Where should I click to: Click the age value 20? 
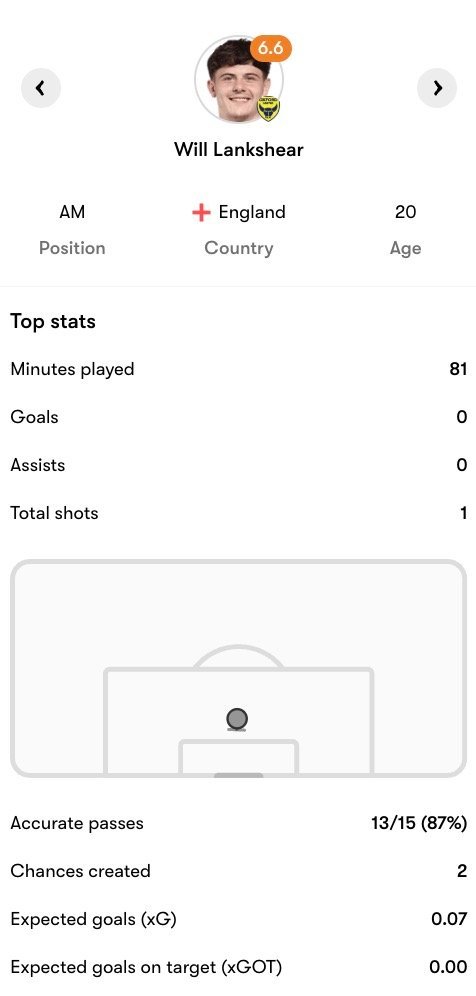coord(405,212)
